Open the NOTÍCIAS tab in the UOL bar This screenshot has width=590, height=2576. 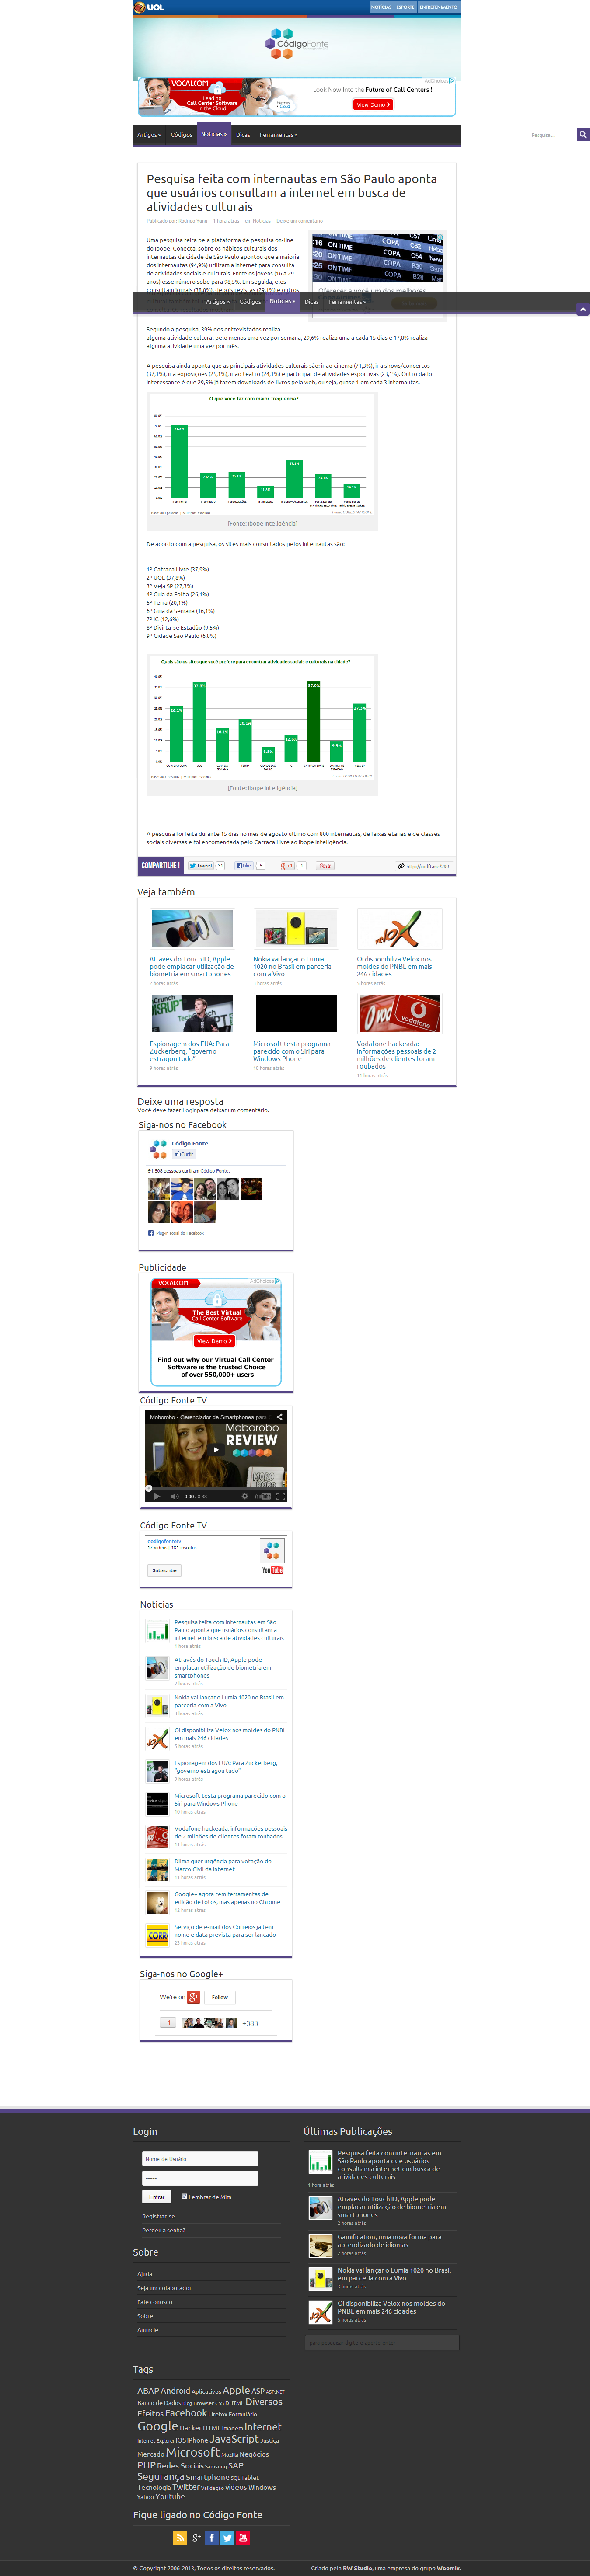pyautogui.click(x=381, y=7)
